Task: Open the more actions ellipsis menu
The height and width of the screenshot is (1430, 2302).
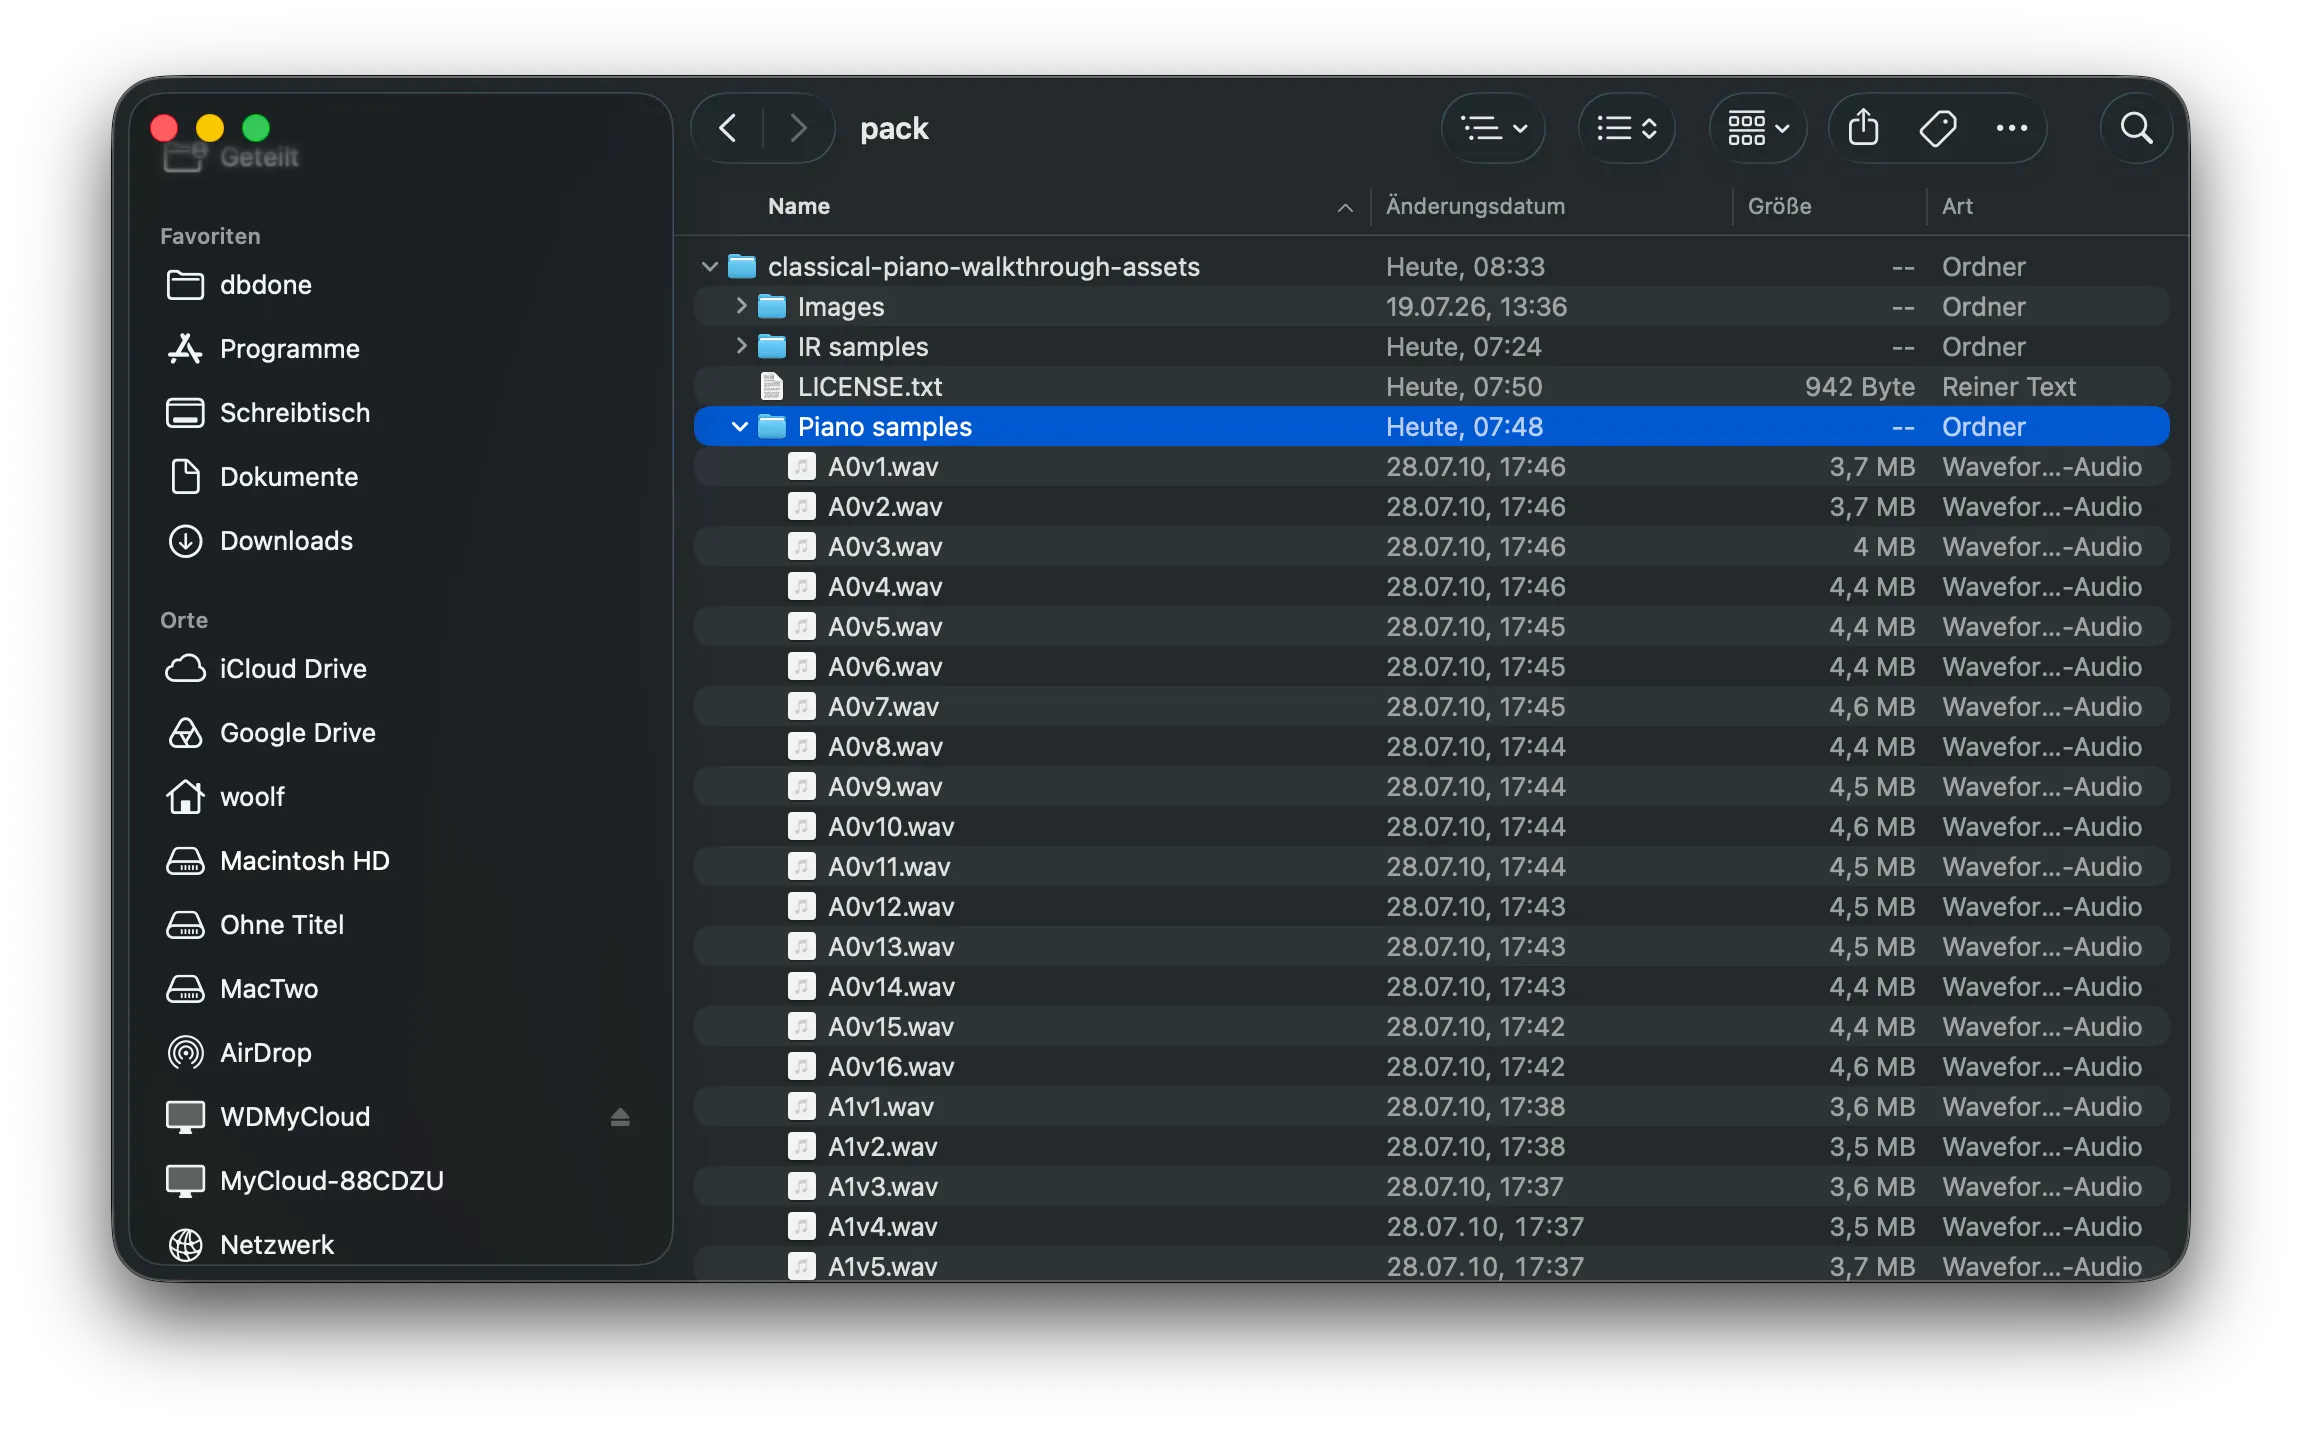Action: tap(2012, 128)
